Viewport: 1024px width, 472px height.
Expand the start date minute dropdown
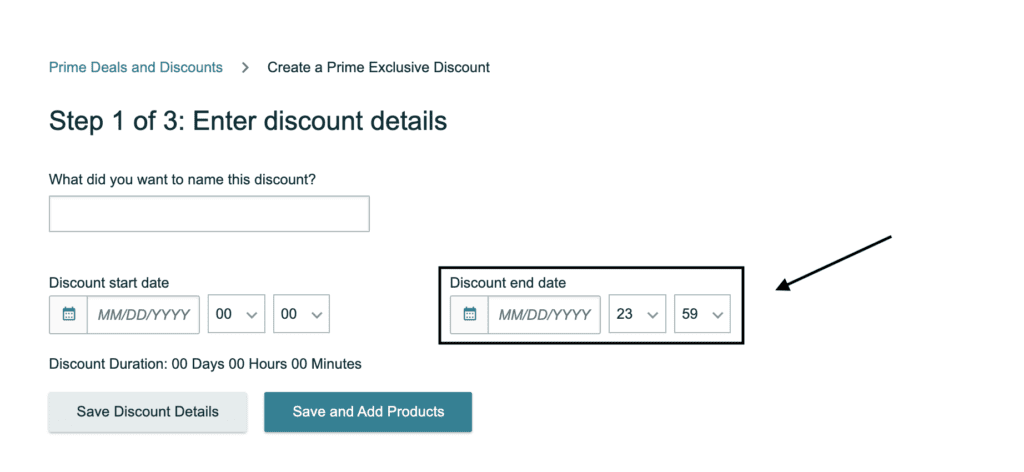302,314
